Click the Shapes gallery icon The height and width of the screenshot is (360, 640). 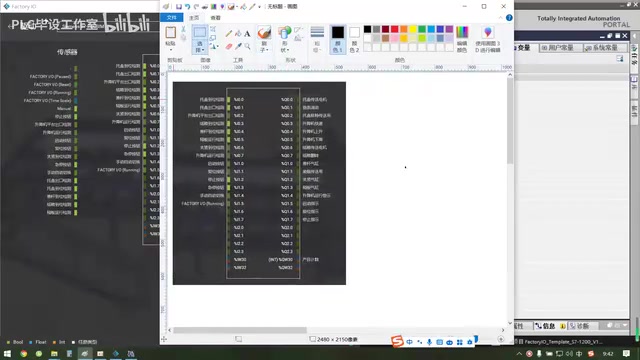click(284, 32)
